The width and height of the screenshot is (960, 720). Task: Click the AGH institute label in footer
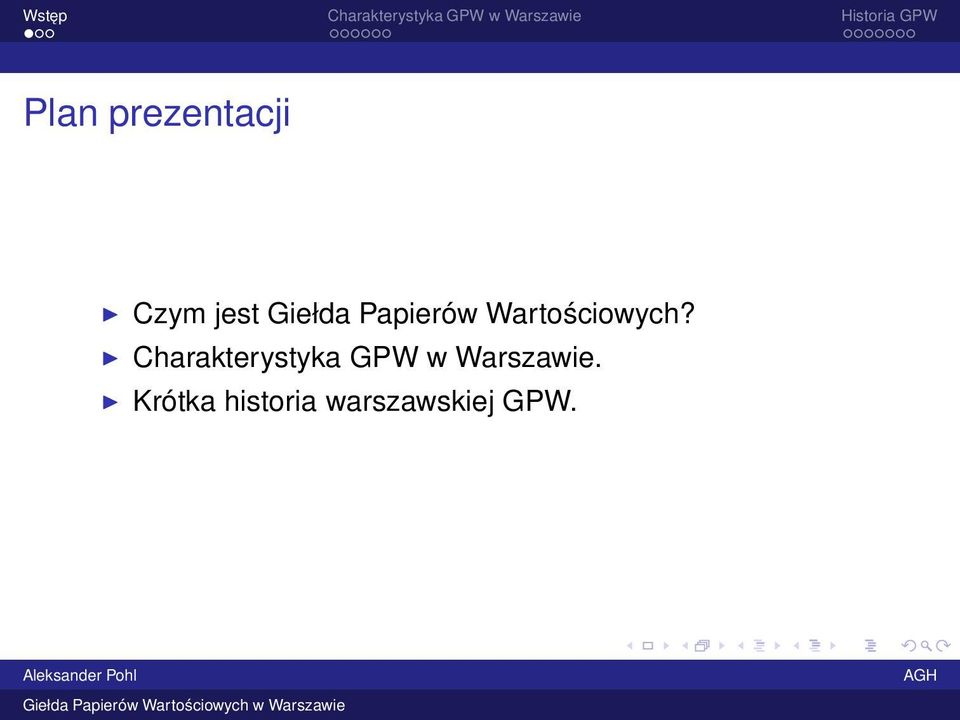[x=920, y=675]
